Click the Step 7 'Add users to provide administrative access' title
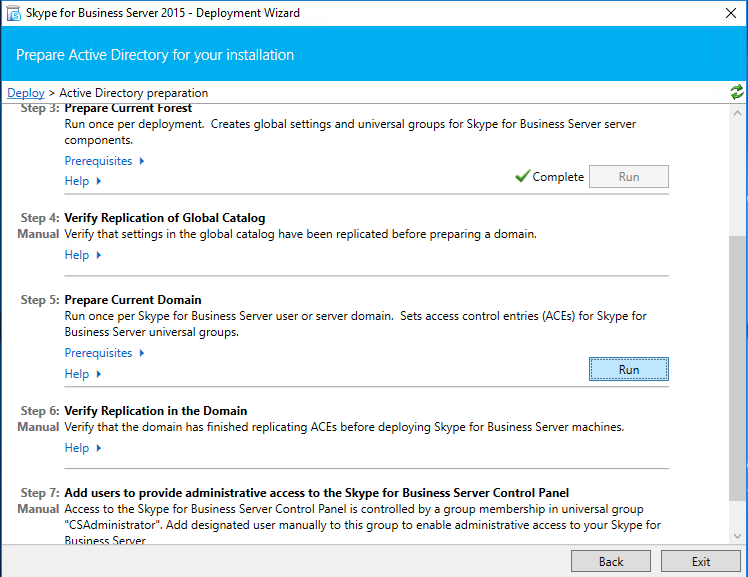 pyautogui.click(x=316, y=493)
